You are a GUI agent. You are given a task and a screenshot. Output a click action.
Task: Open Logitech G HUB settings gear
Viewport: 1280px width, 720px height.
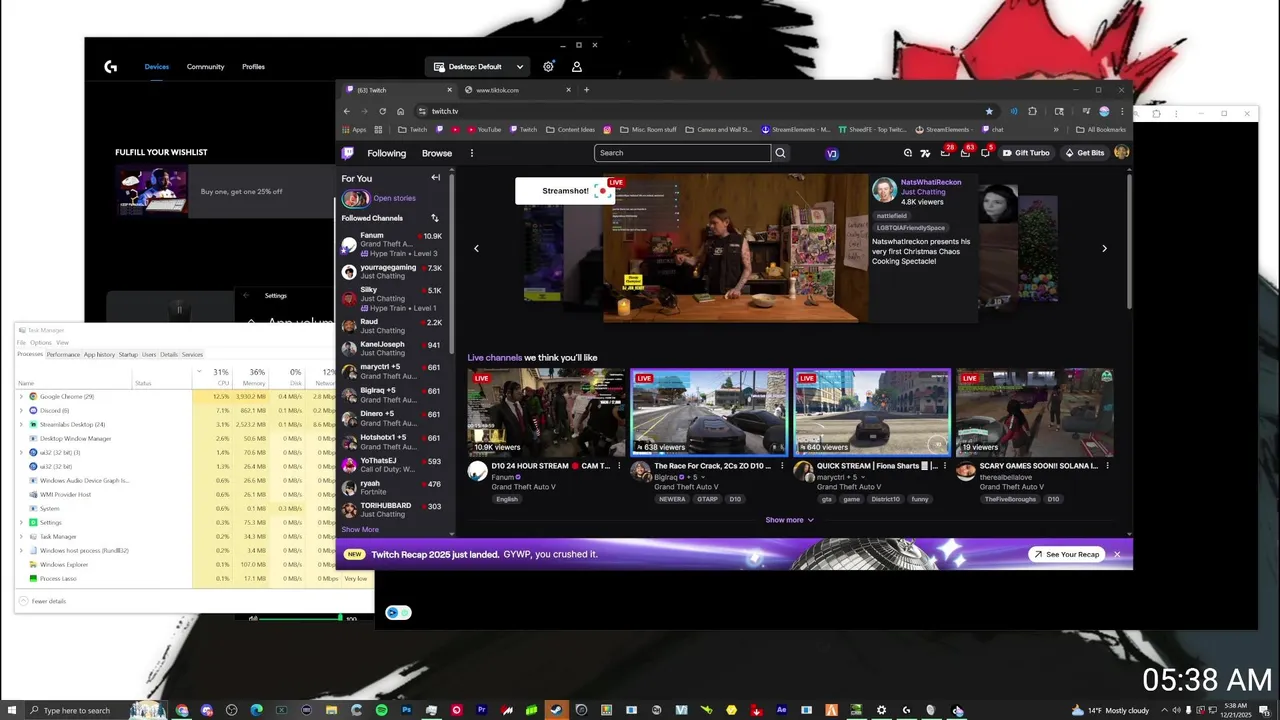point(548,66)
